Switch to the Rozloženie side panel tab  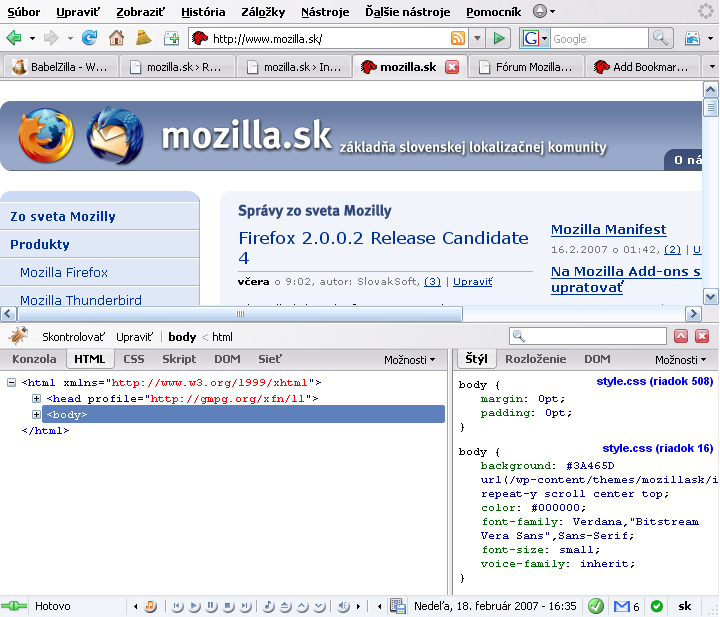pos(535,359)
